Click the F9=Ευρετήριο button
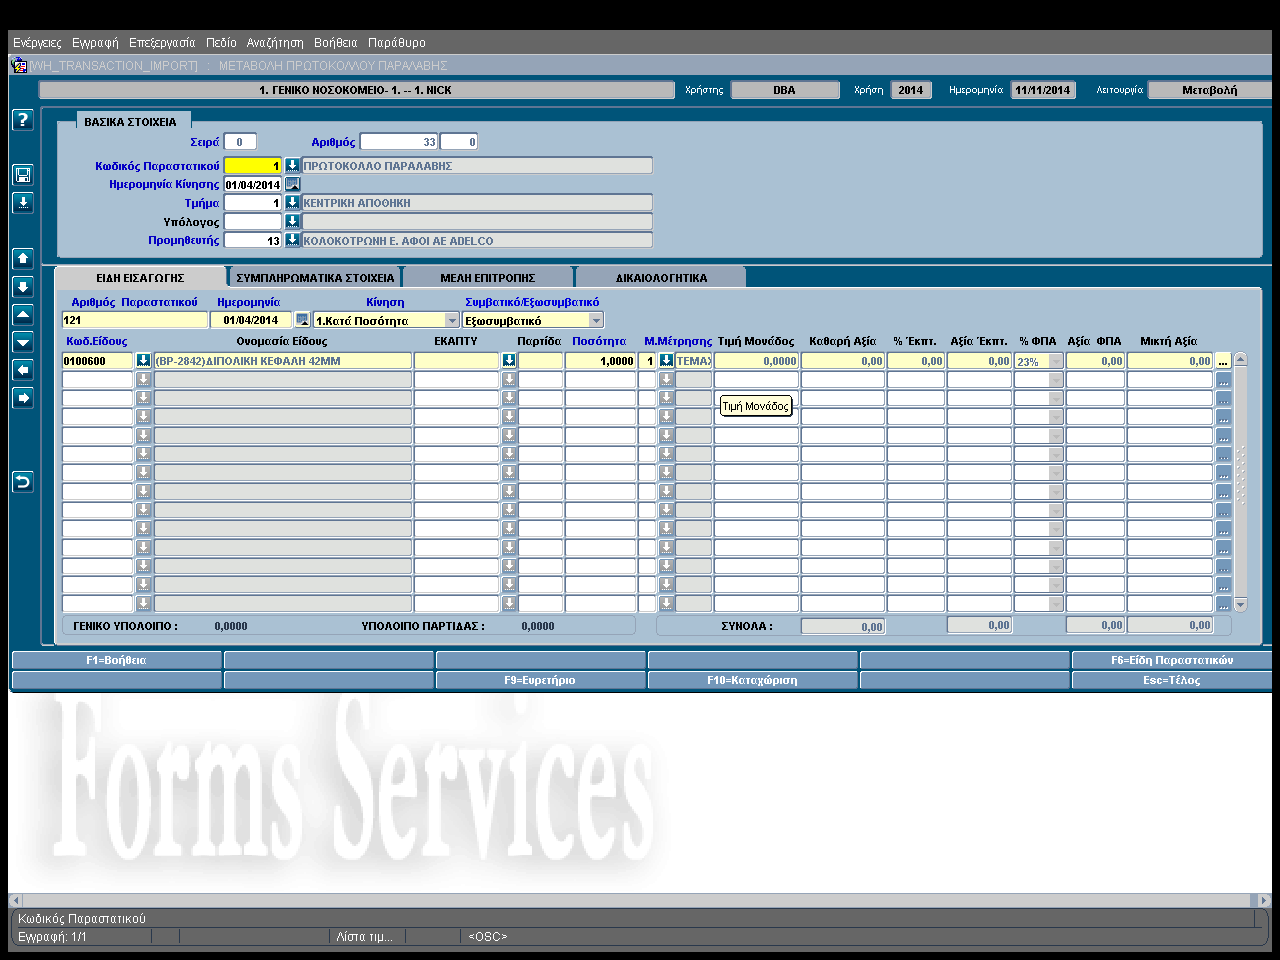This screenshot has width=1280, height=960. point(540,680)
